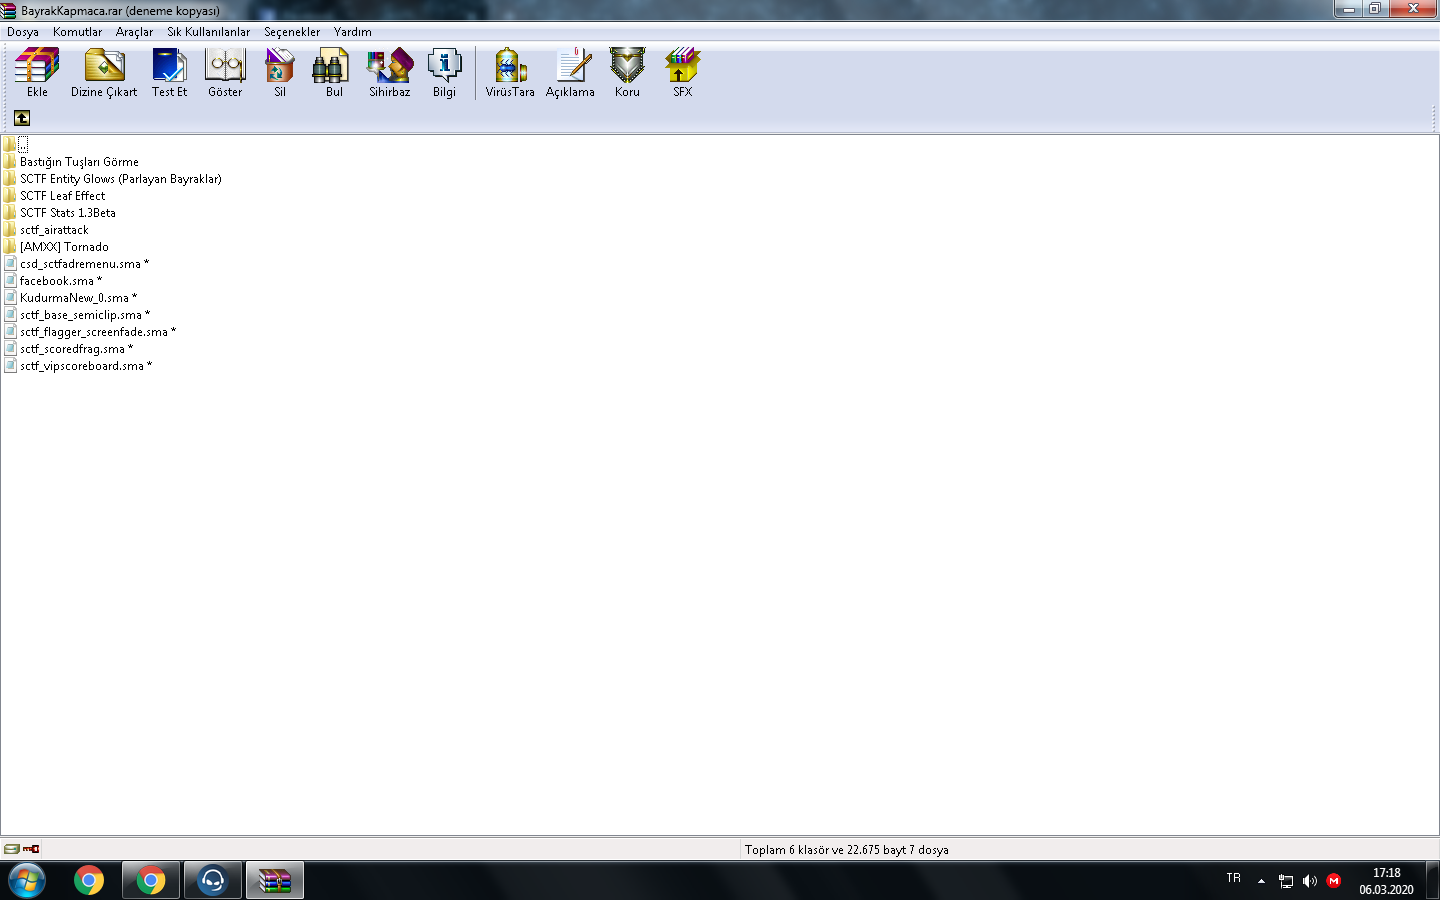Select file sctf_base_semiclip.sma
The height and width of the screenshot is (900, 1440).
[x=85, y=315]
